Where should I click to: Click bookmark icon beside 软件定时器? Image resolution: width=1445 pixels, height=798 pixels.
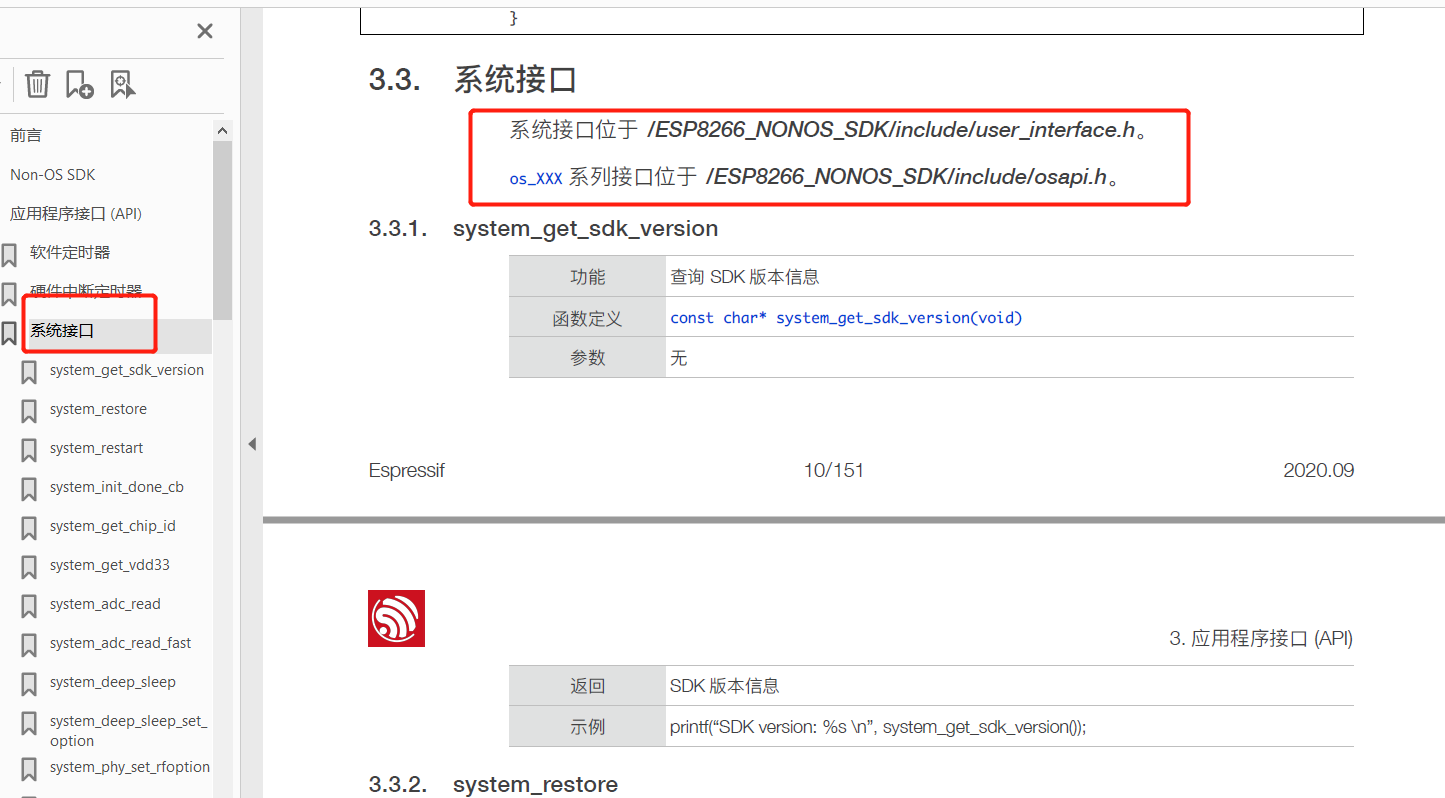coord(9,255)
